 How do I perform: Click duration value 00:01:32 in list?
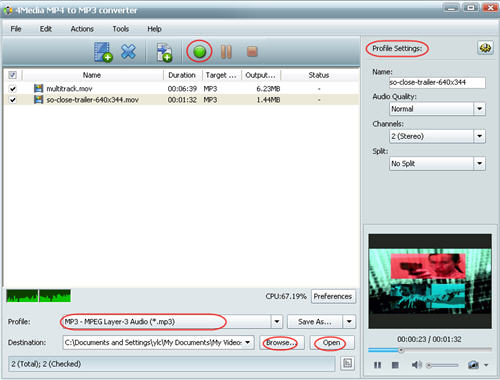tap(182, 100)
